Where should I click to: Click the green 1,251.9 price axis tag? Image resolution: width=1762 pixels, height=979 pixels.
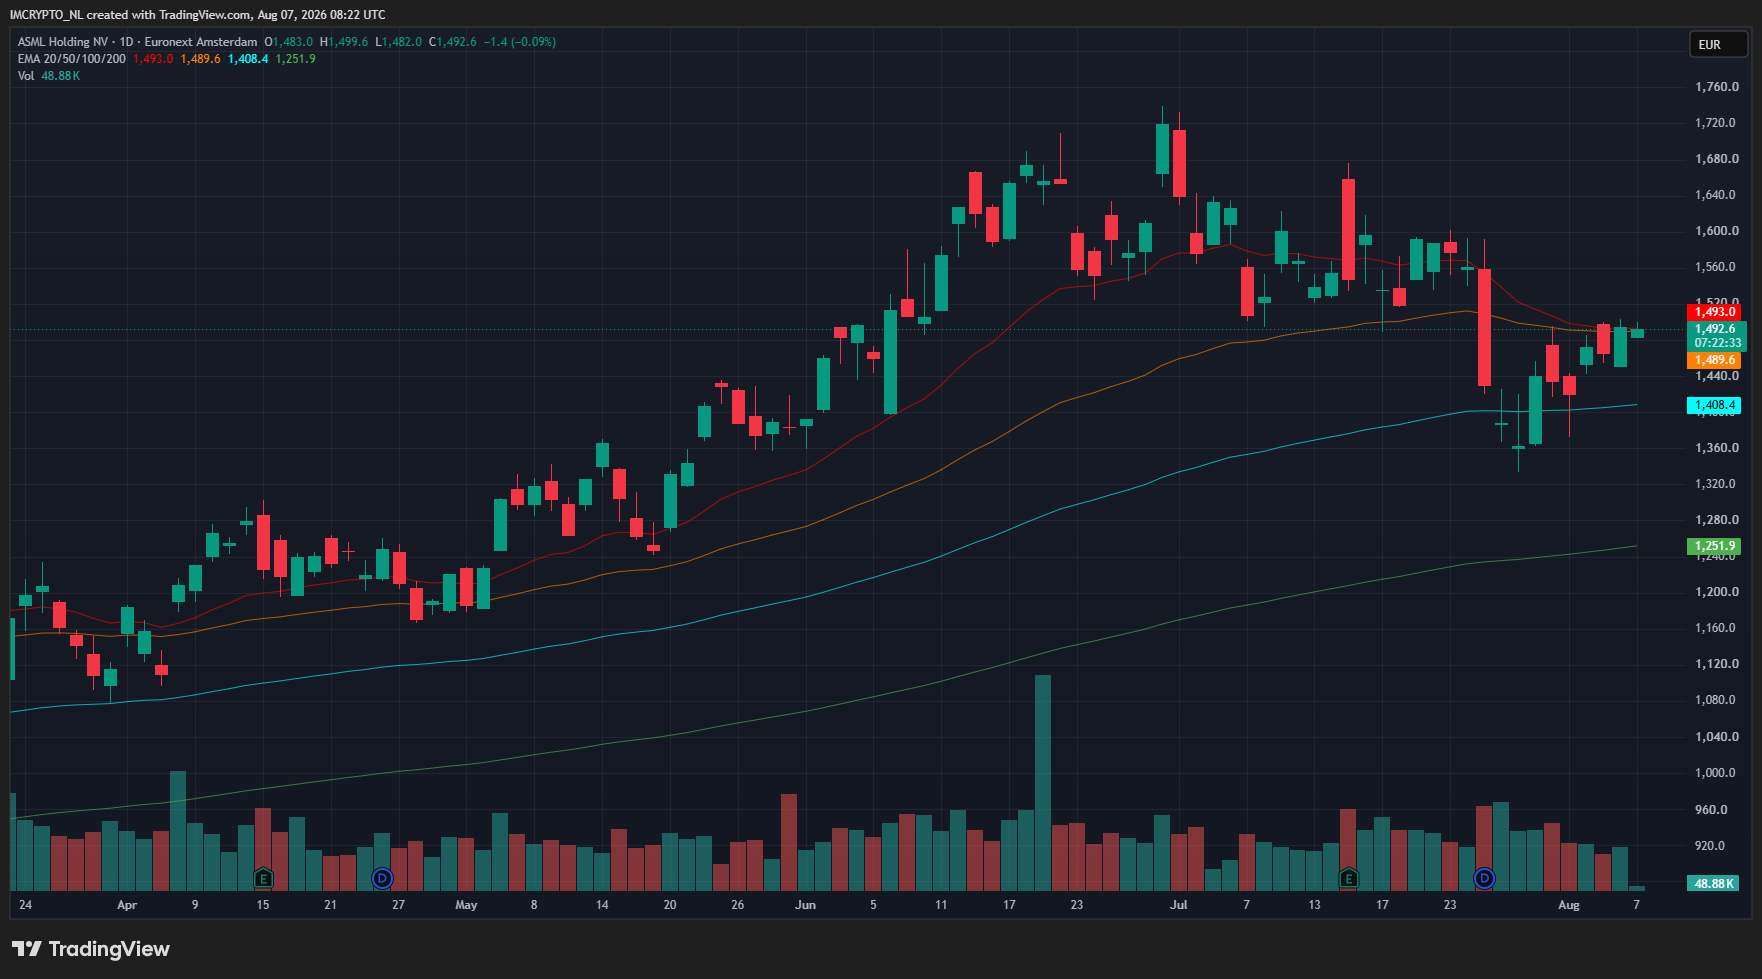pyautogui.click(x=1714, y=546)
